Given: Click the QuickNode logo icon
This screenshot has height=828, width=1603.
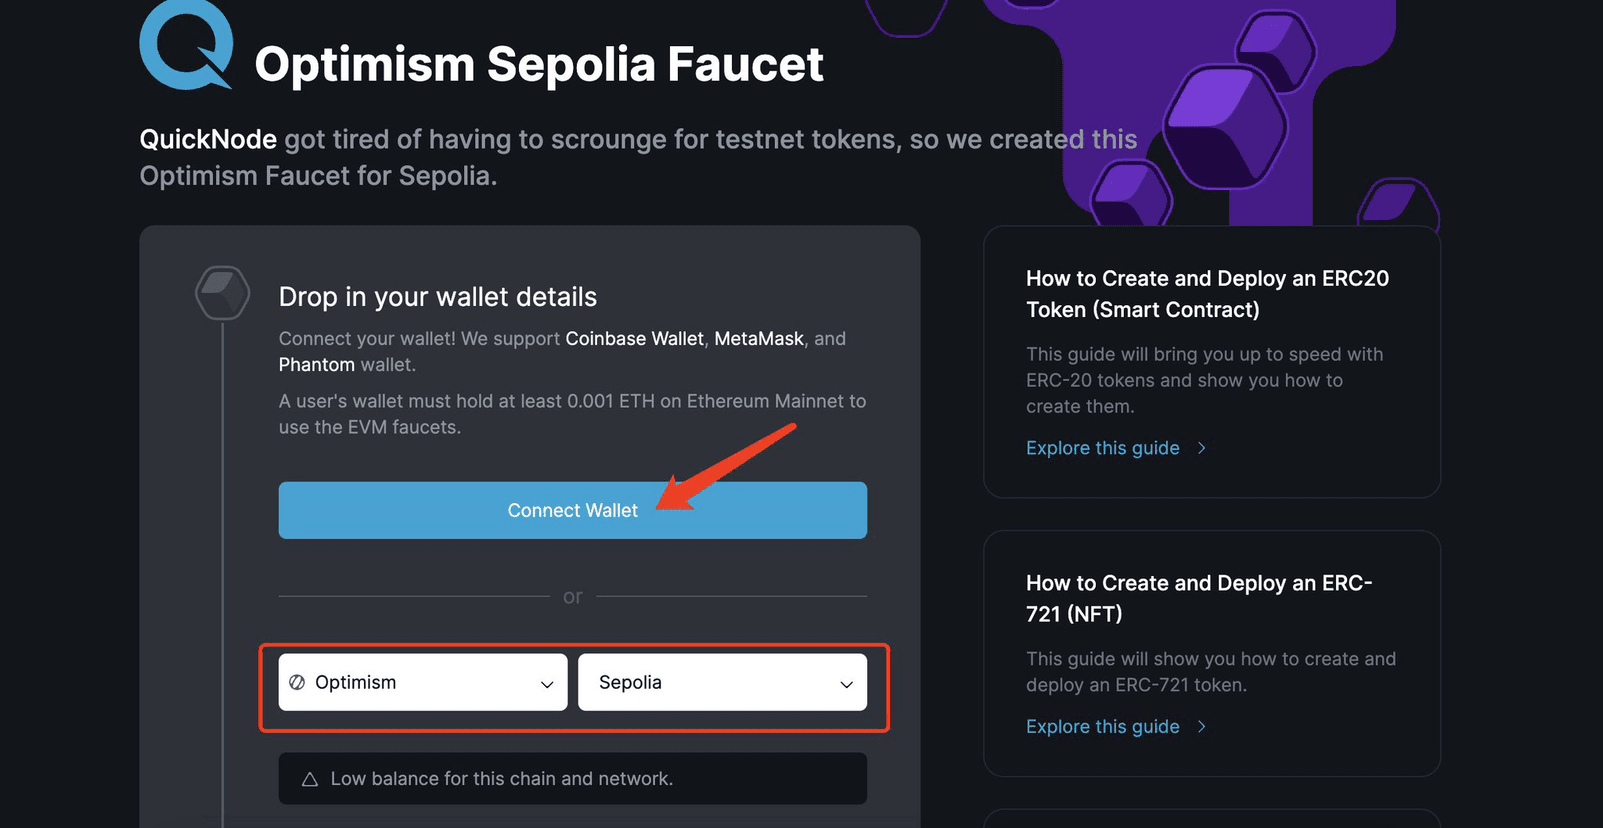Looking at the screenshot, I should click(186, 45).
